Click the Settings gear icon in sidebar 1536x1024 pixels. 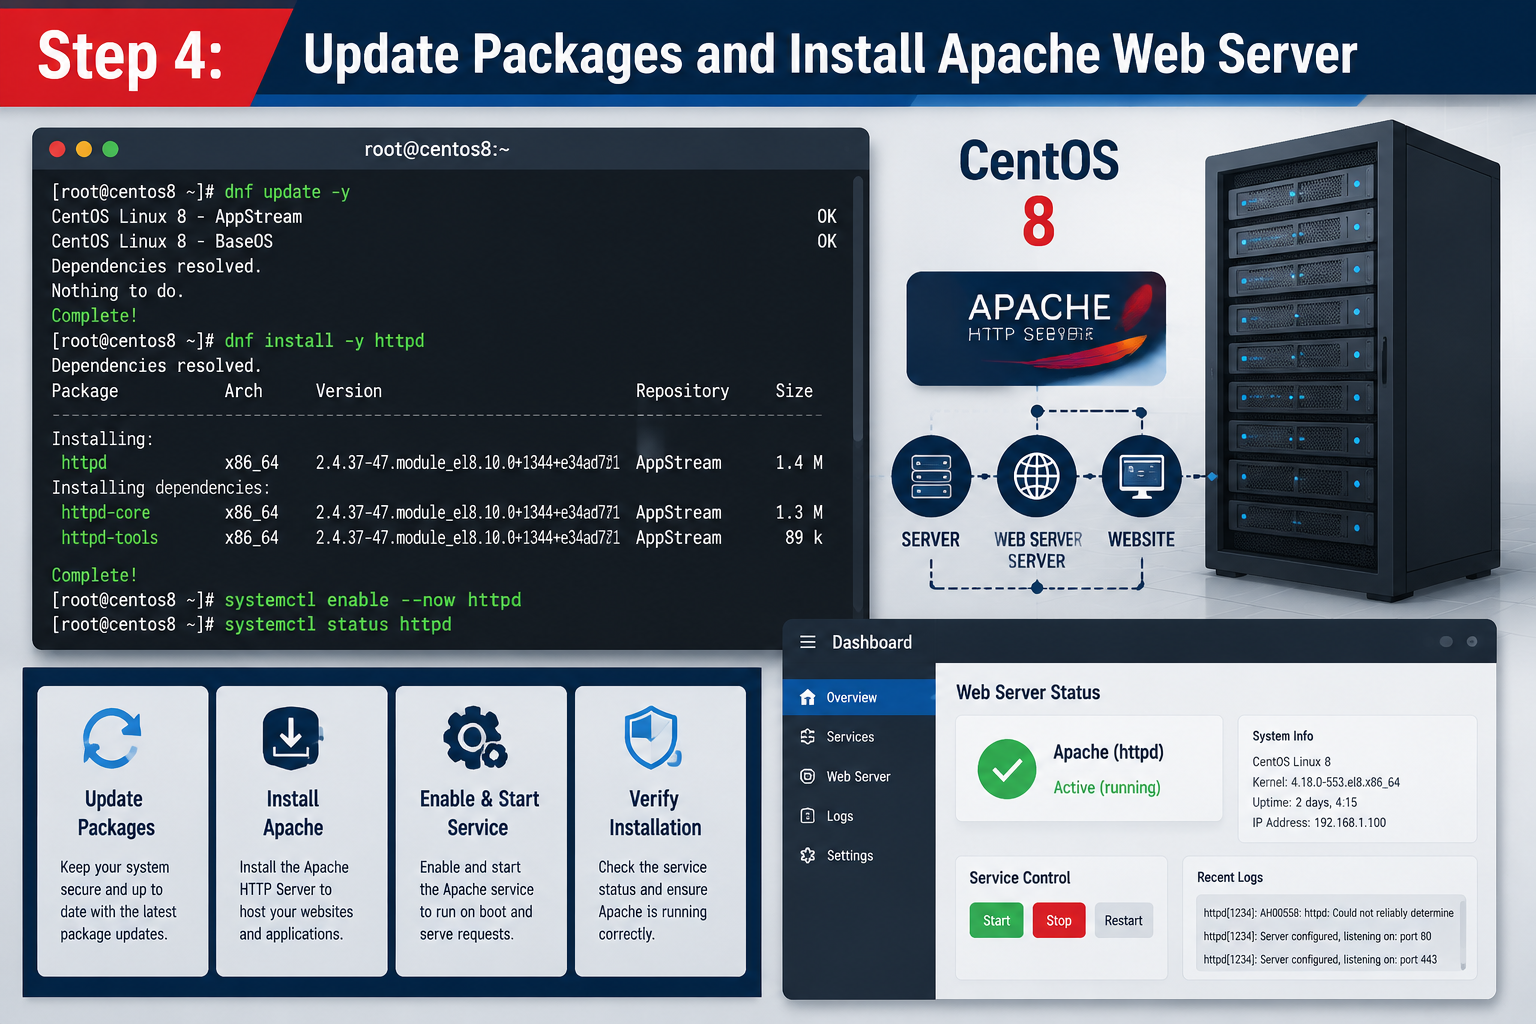pos(808,855)
